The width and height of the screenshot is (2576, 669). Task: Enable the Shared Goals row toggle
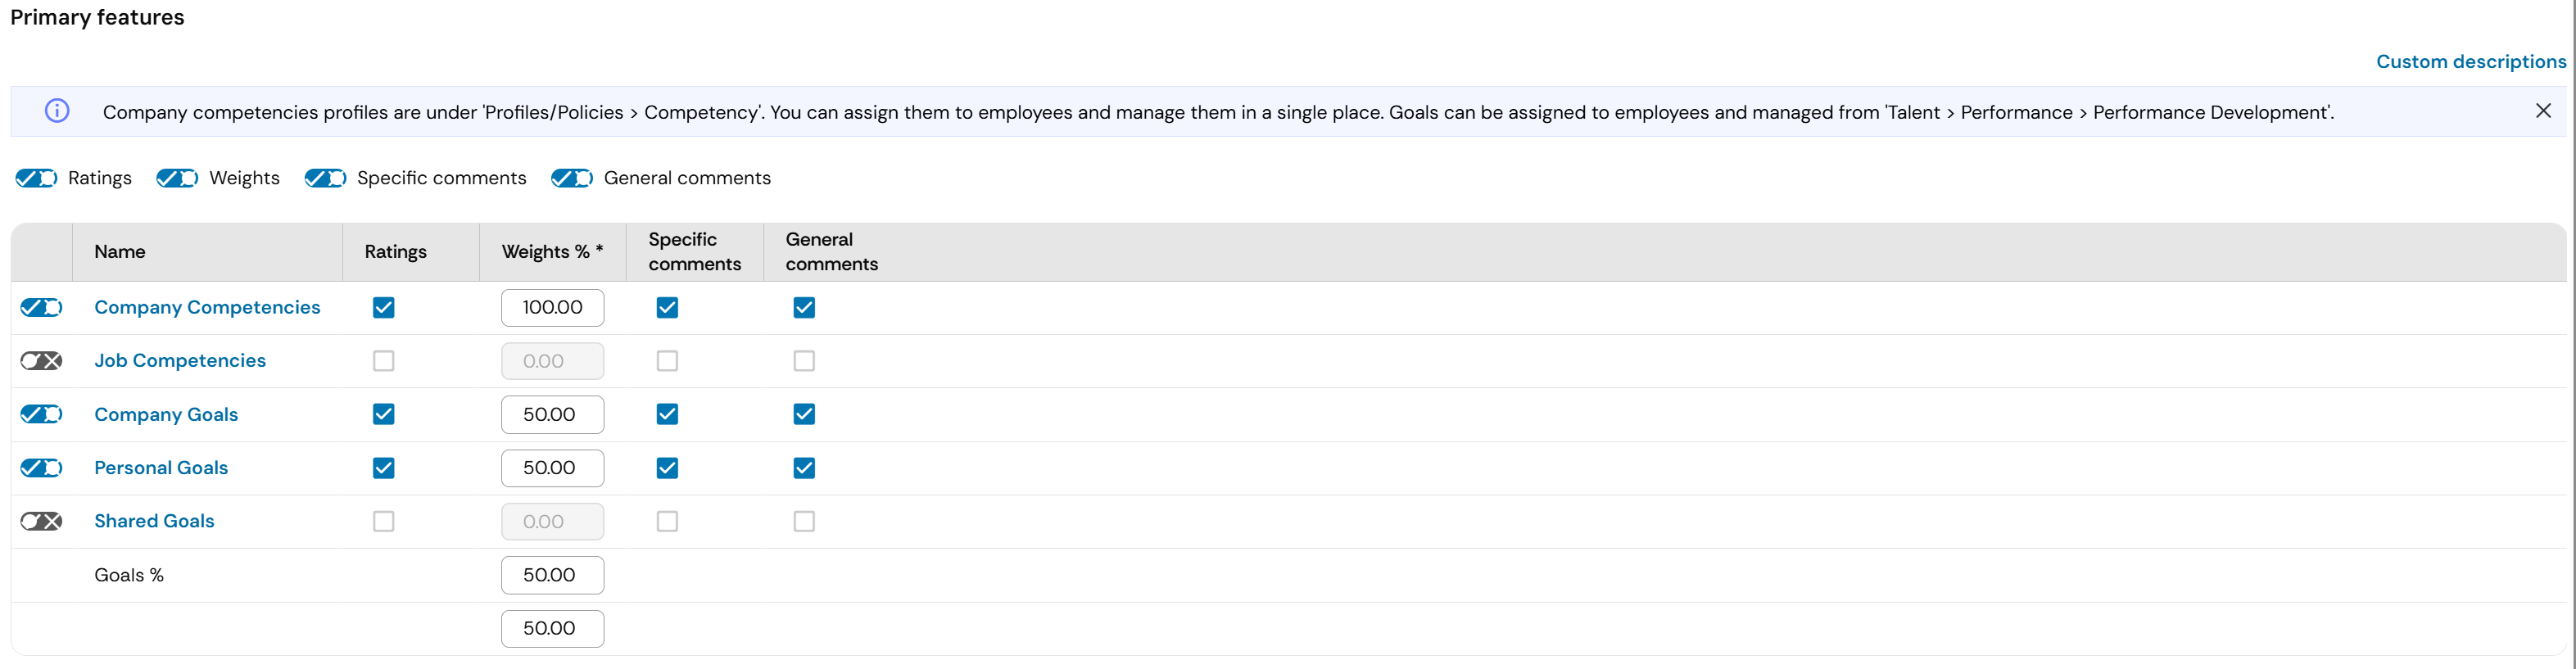point(42,521)
